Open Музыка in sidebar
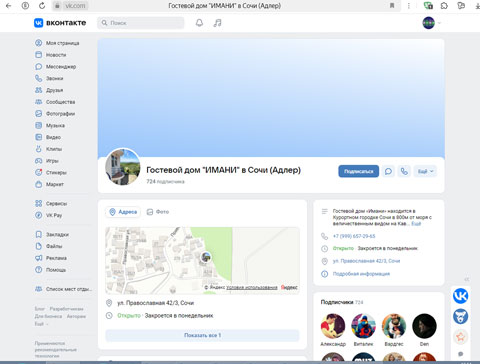 pyautogui.click(x=50, y=125)
